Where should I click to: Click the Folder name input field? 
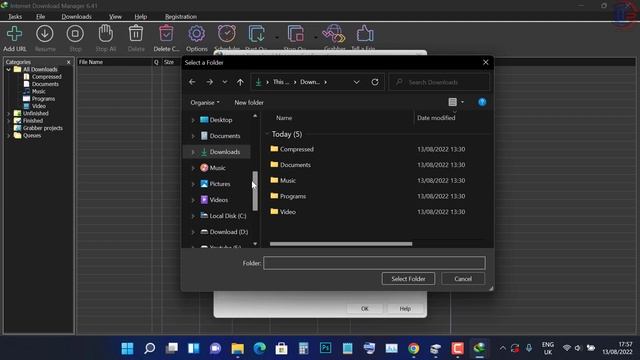(374, 263)
